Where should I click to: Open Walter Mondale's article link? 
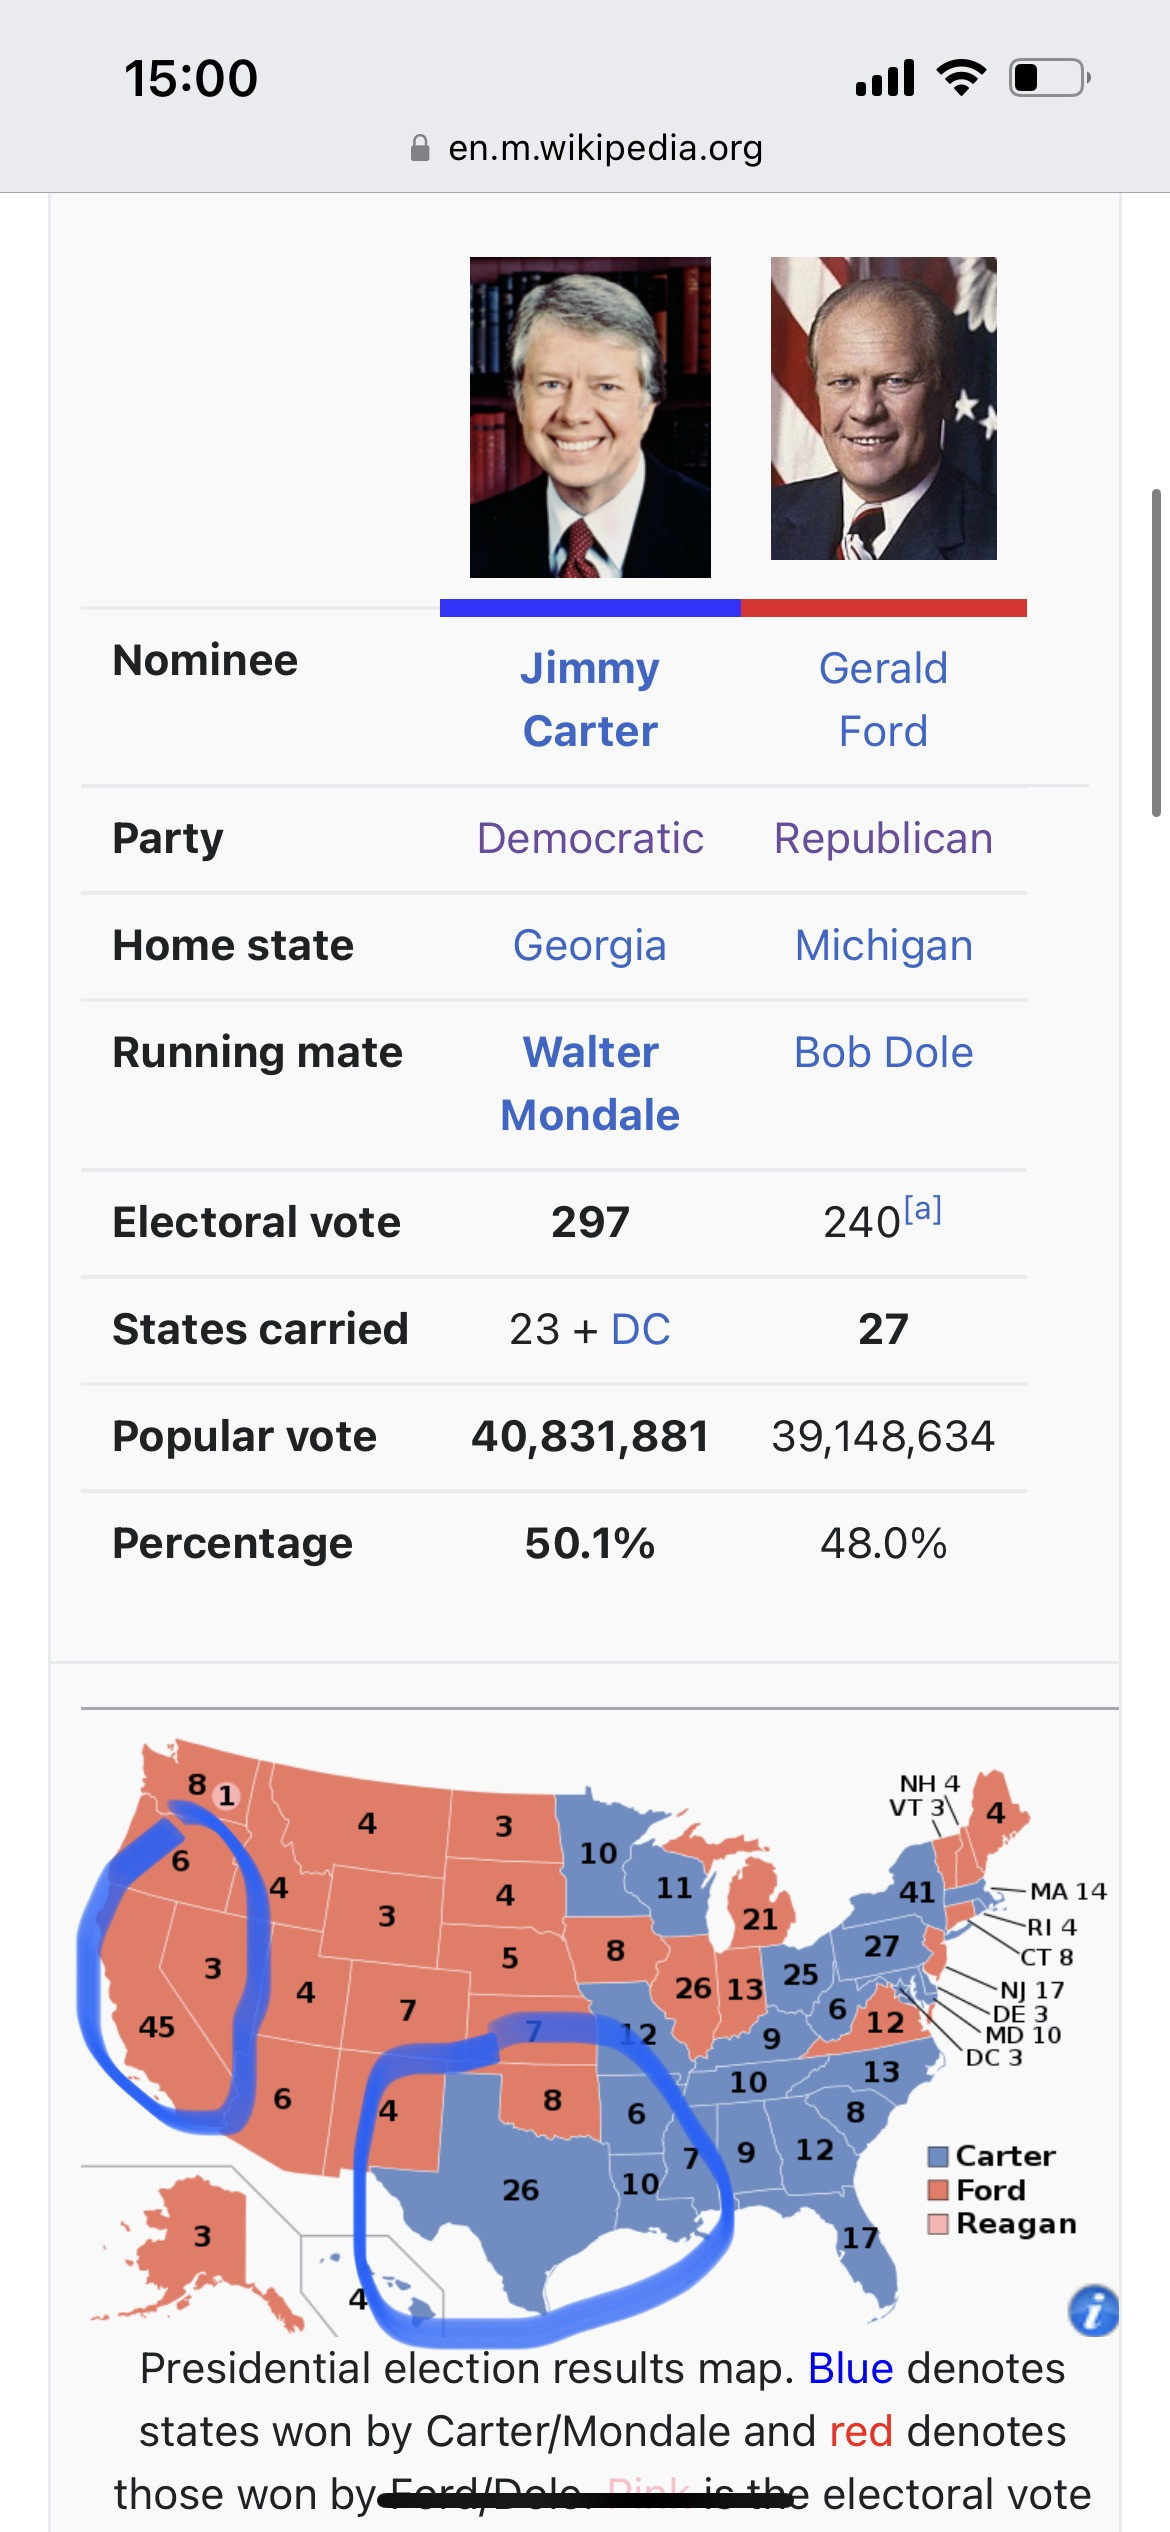(x=590, y=1084)
